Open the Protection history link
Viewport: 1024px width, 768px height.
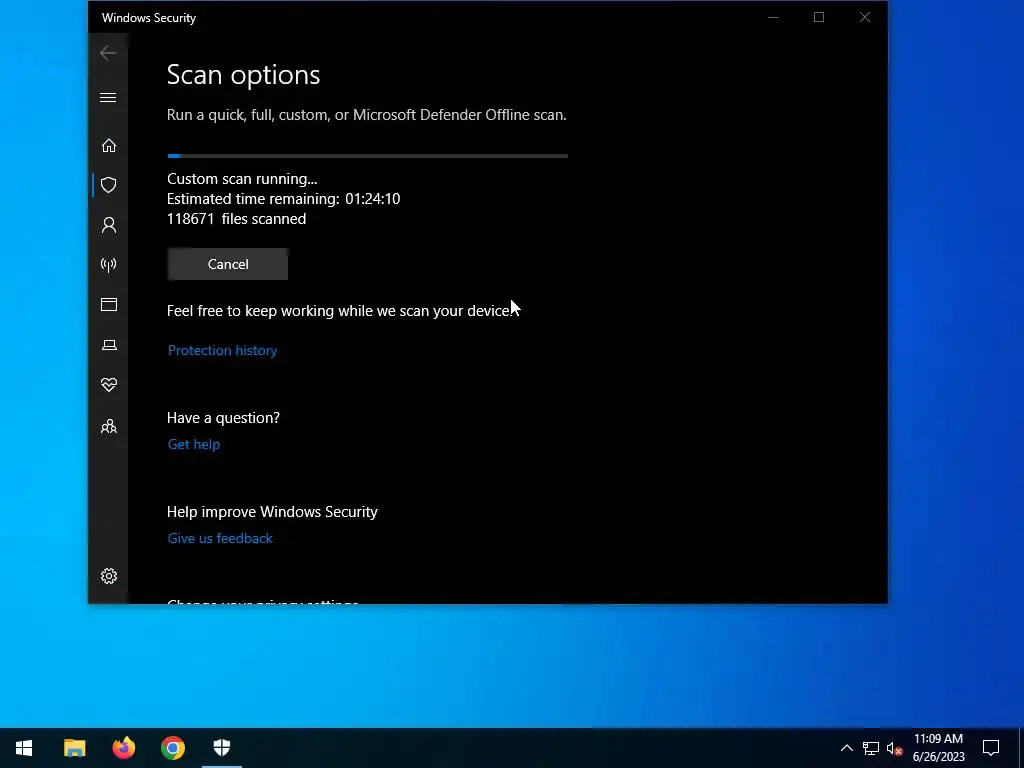(223, 350)
